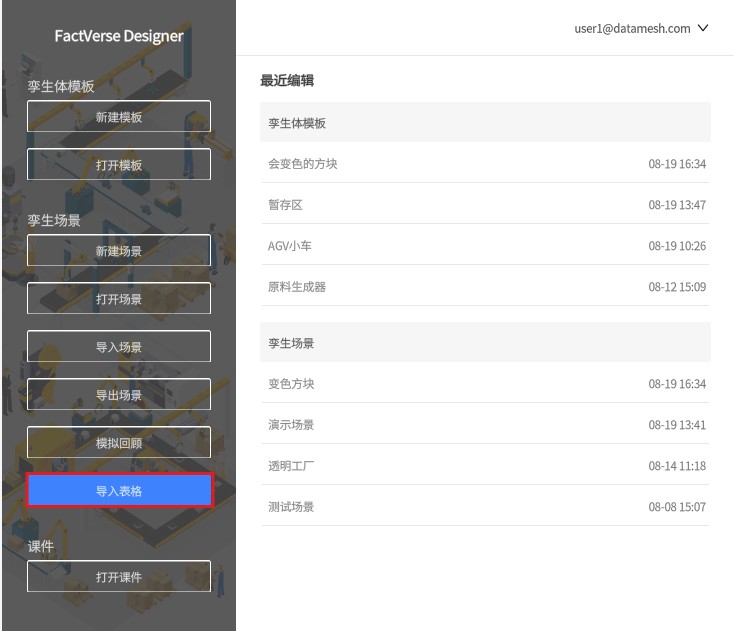Click the 打开场景 button

pyautogui.click(x=119, y=299)
